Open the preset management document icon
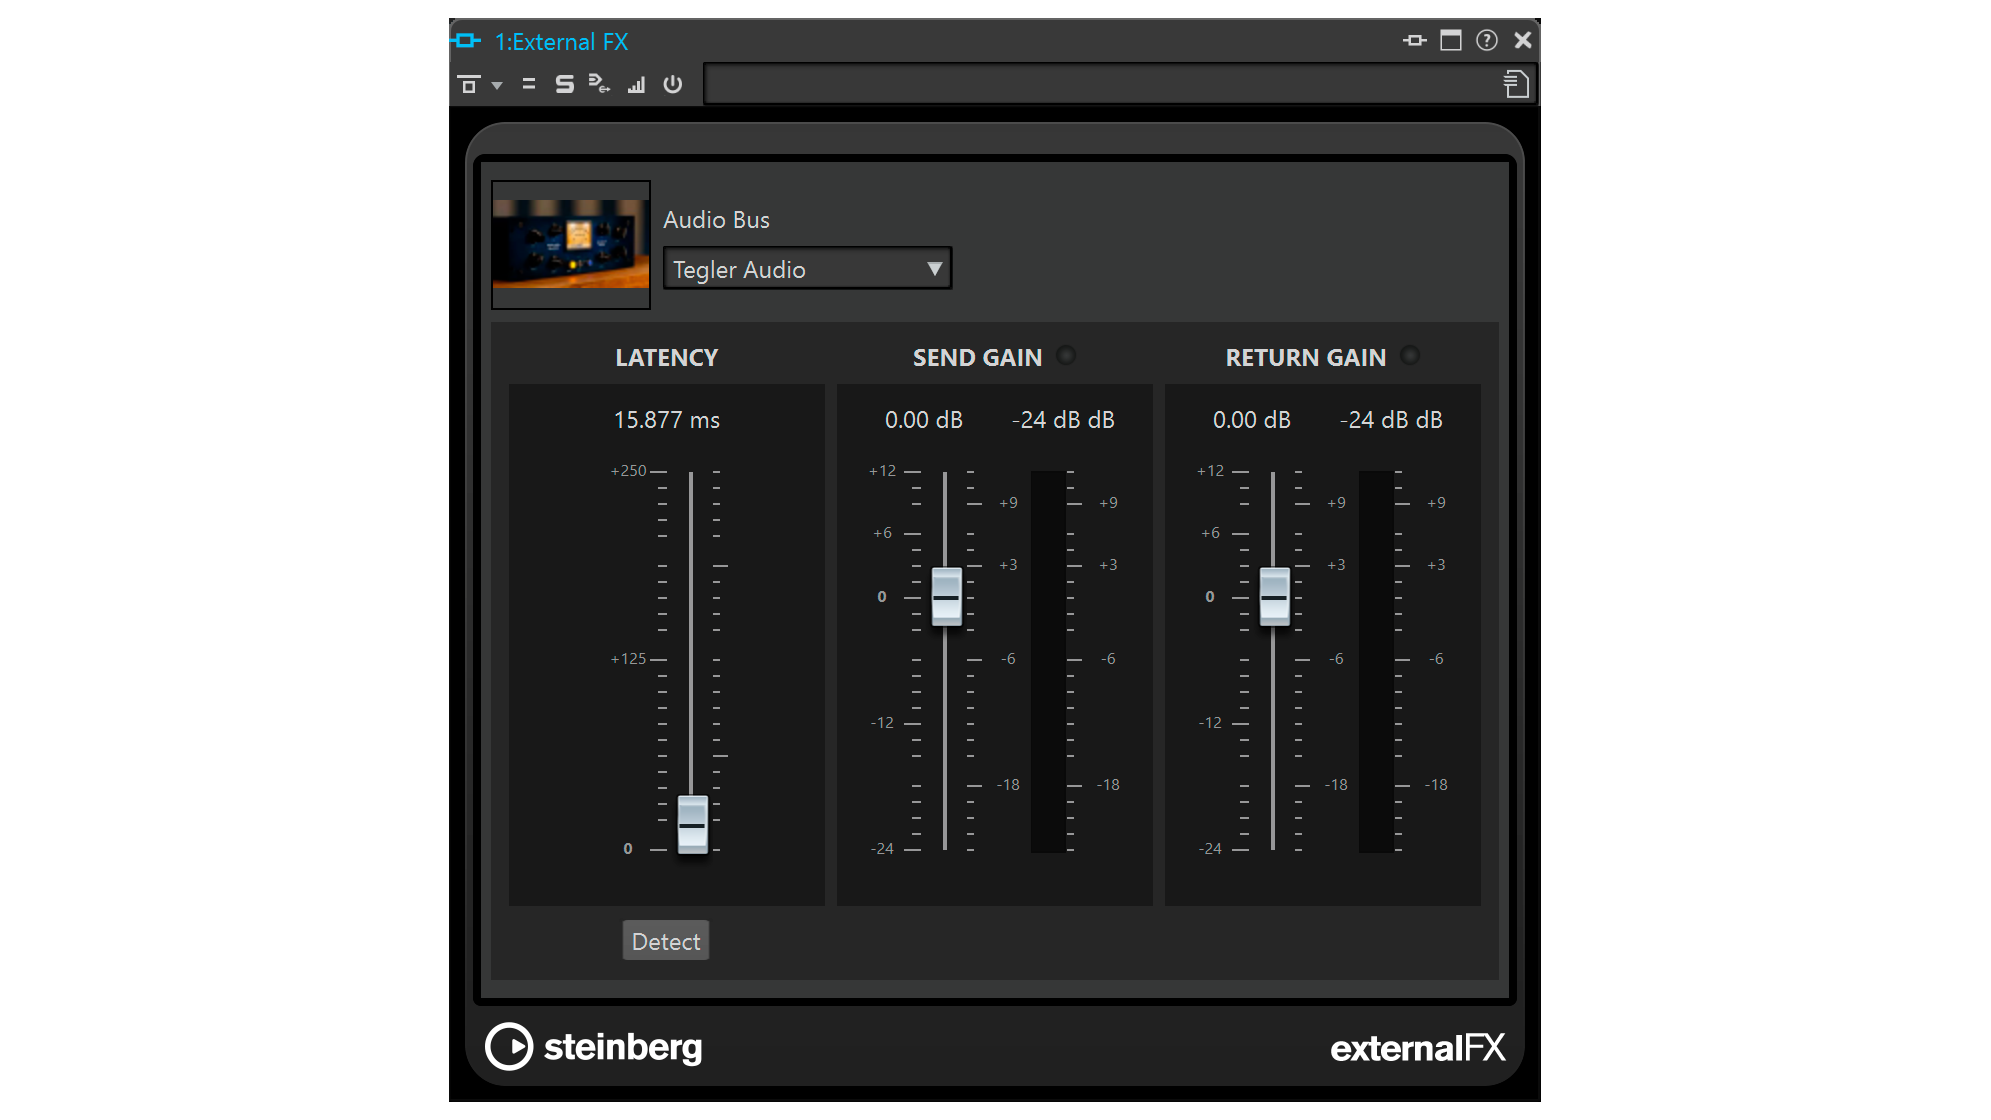The height and width of the screenshot is (1120, 1991). pyautogui.click(x=1517, y=84)
